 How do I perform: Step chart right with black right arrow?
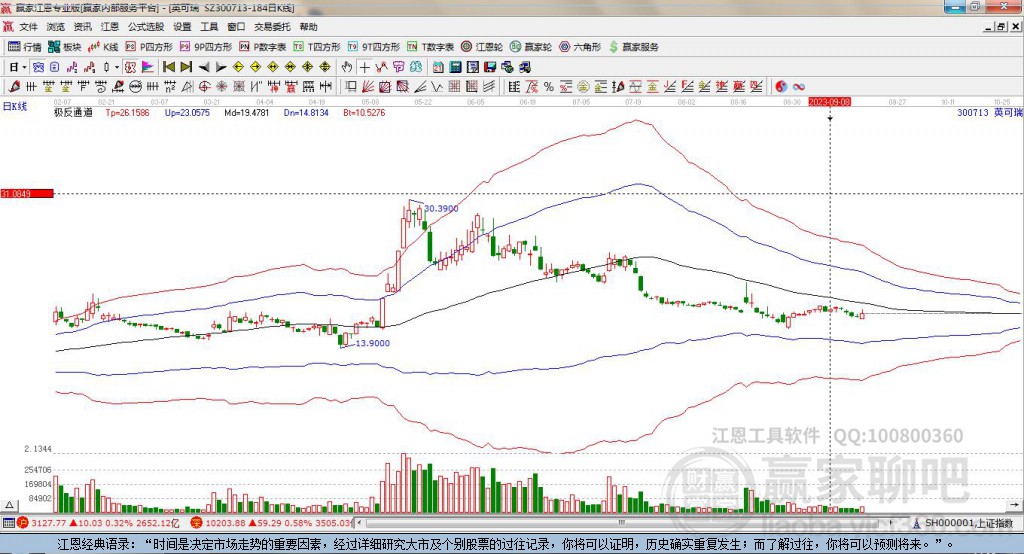click(x=221, y=67)
